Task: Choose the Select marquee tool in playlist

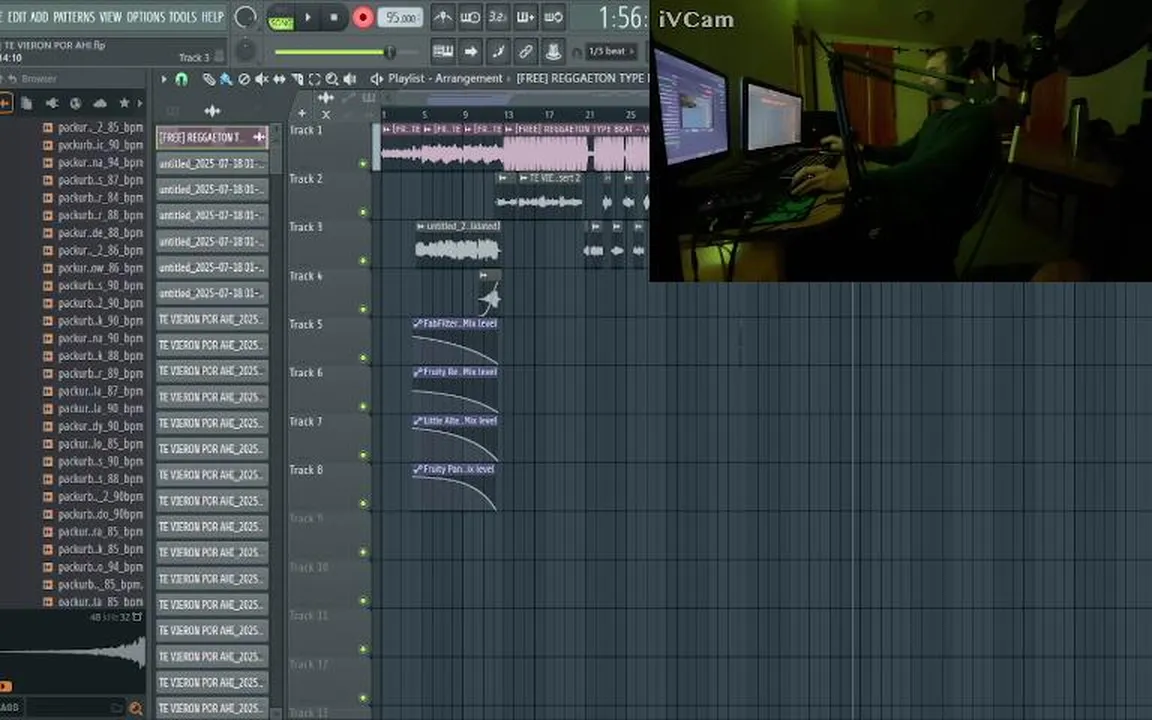Action: pyautogui.click(x=314, y=79)
